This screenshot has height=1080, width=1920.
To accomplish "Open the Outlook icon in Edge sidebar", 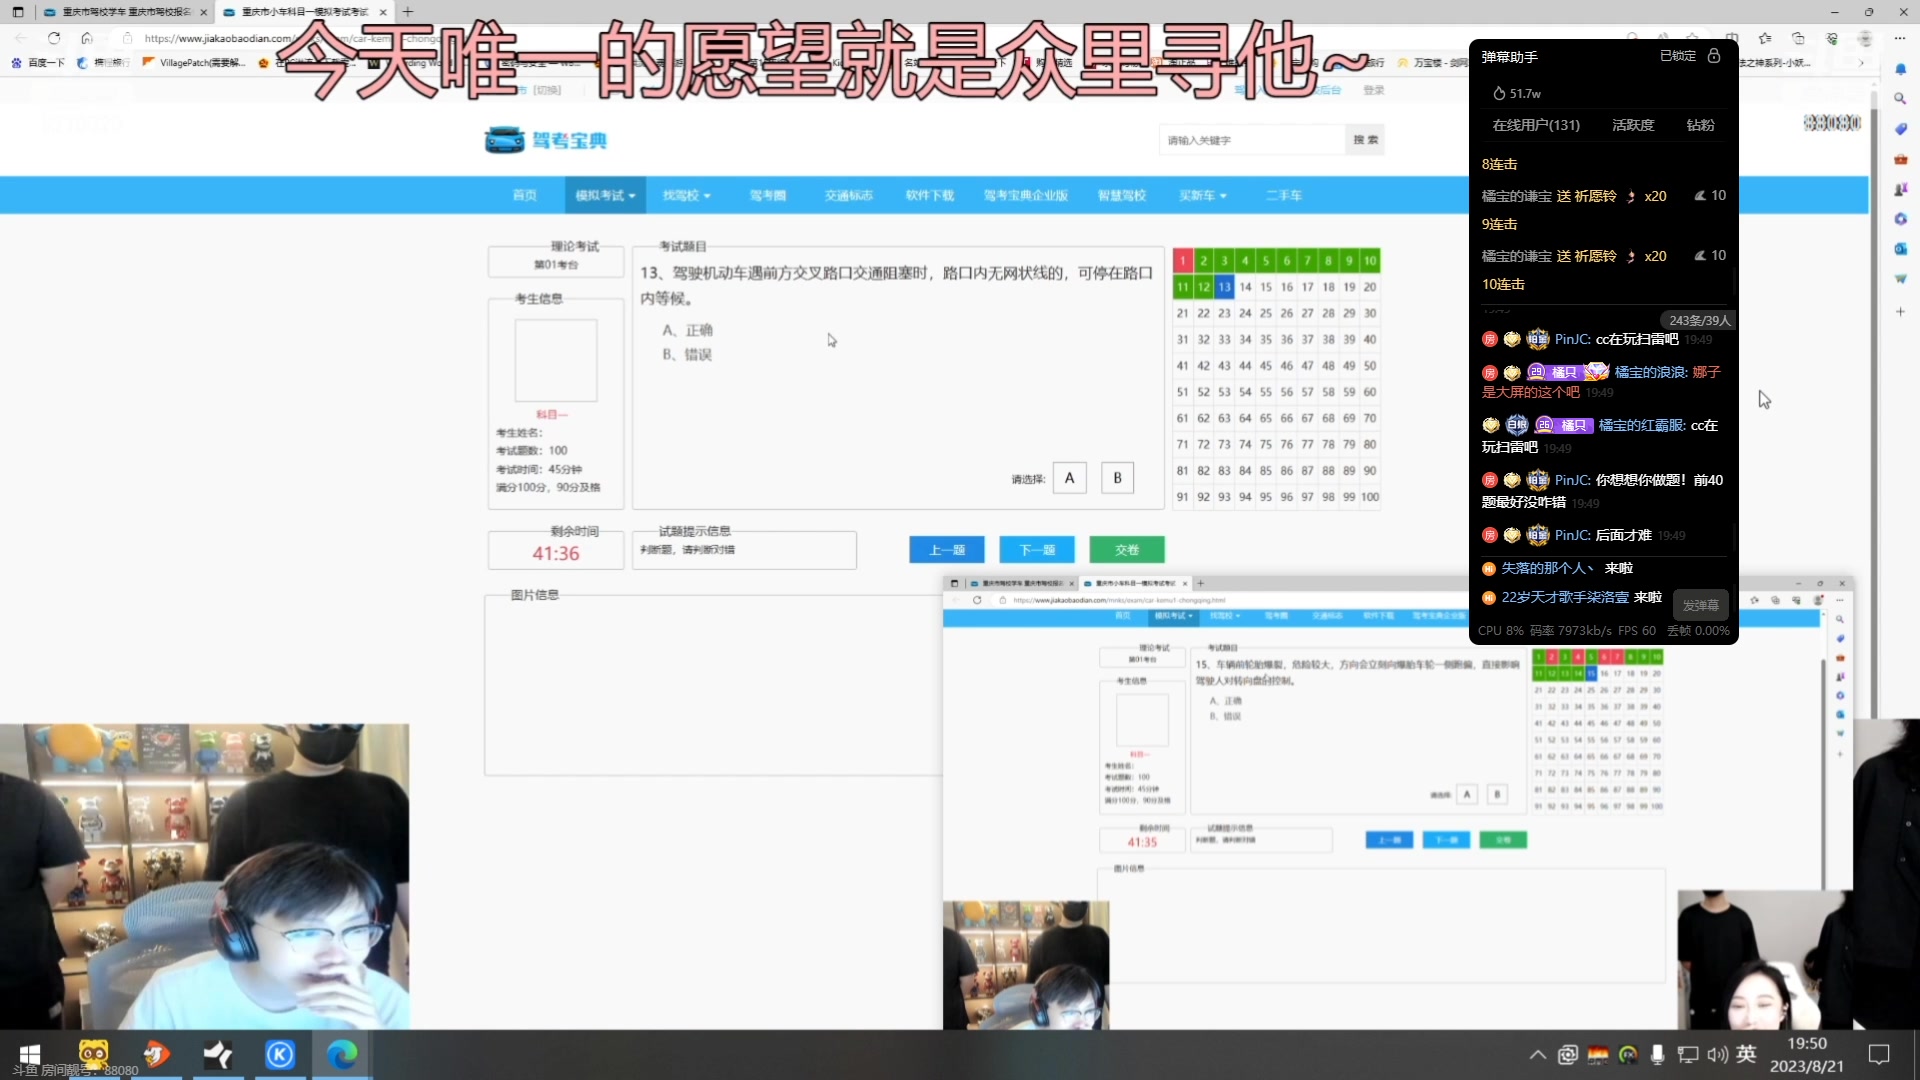I will pyautogui.click(x=1901, y=248).
